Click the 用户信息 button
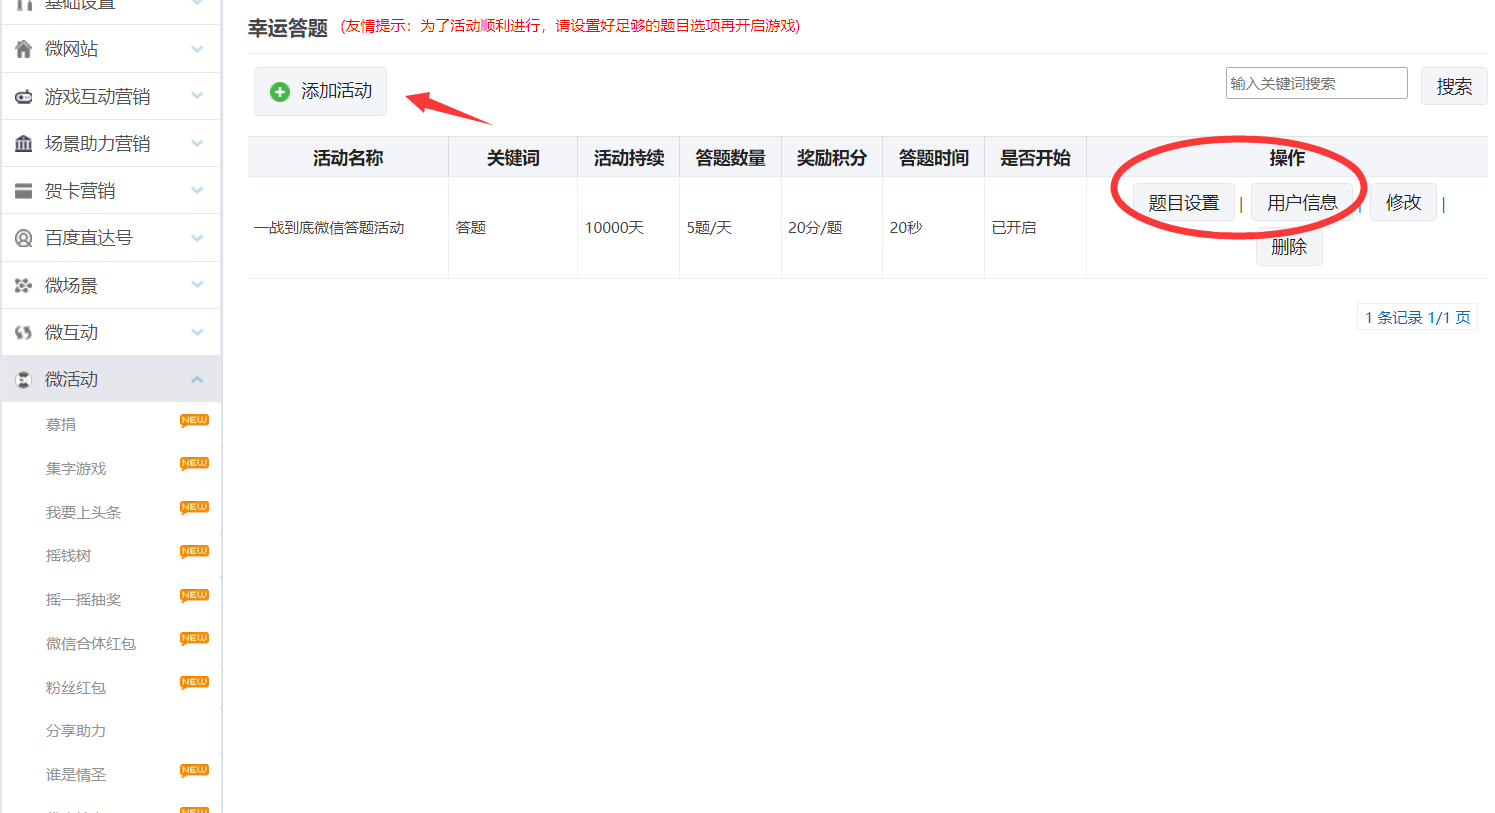The width and height of the screenshot is (1495, 813). pos(1302,203)
